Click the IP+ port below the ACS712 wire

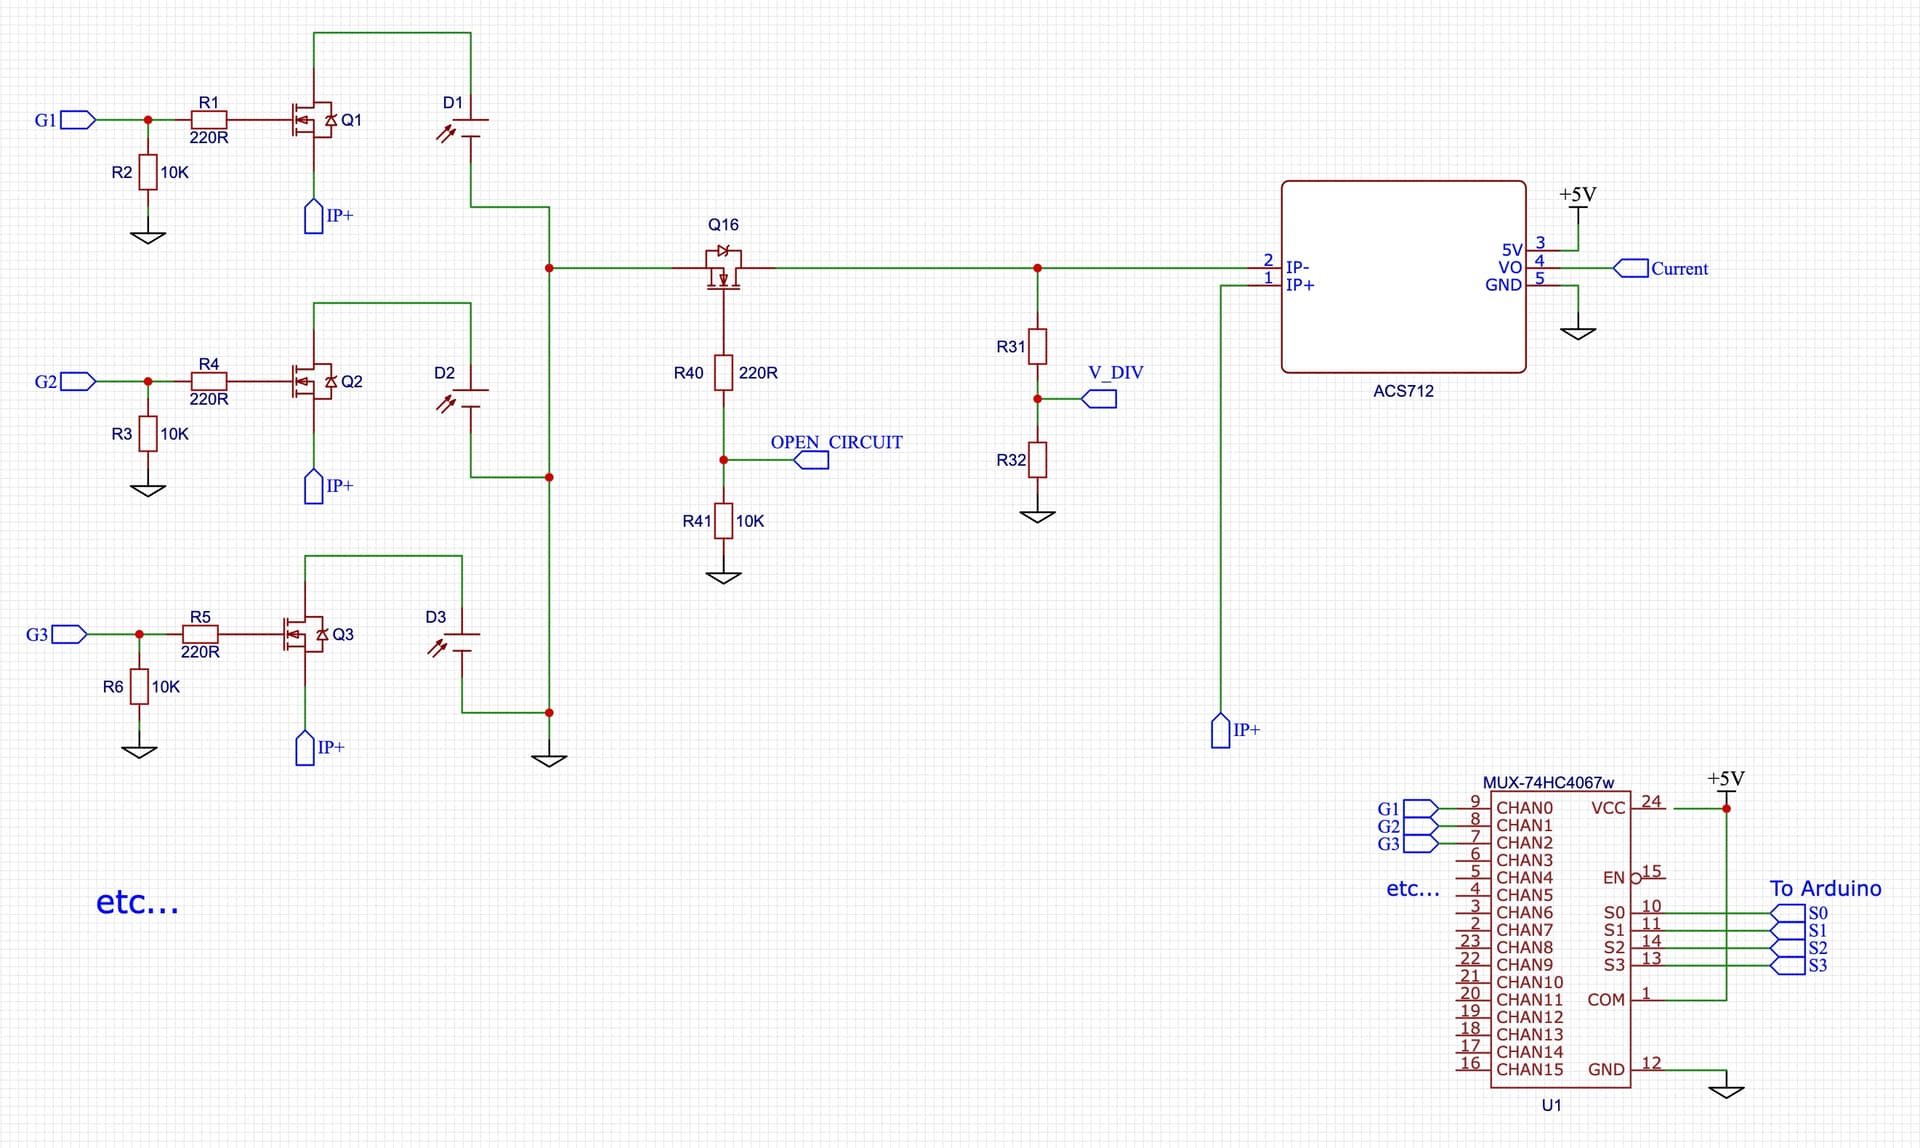tap(1221, 731)
